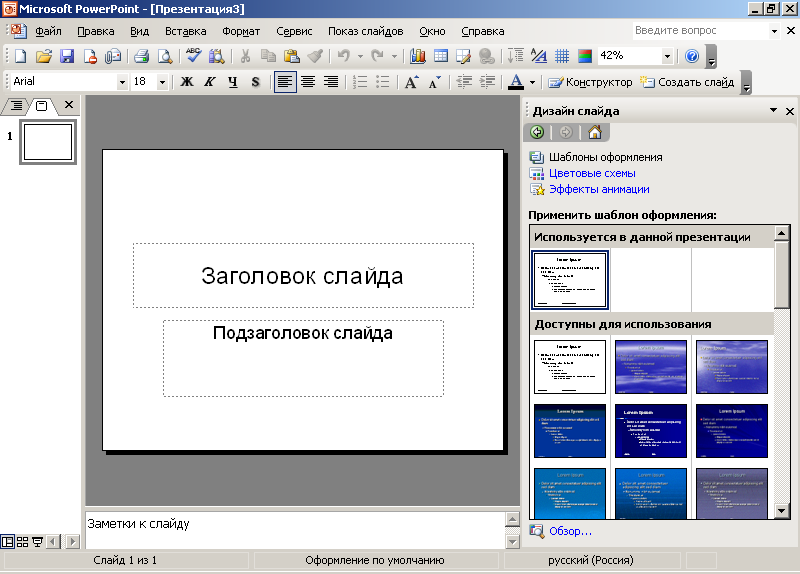Select slide 1 thumbnail in left pane
800x574 pixels.
tap(48, 142)
